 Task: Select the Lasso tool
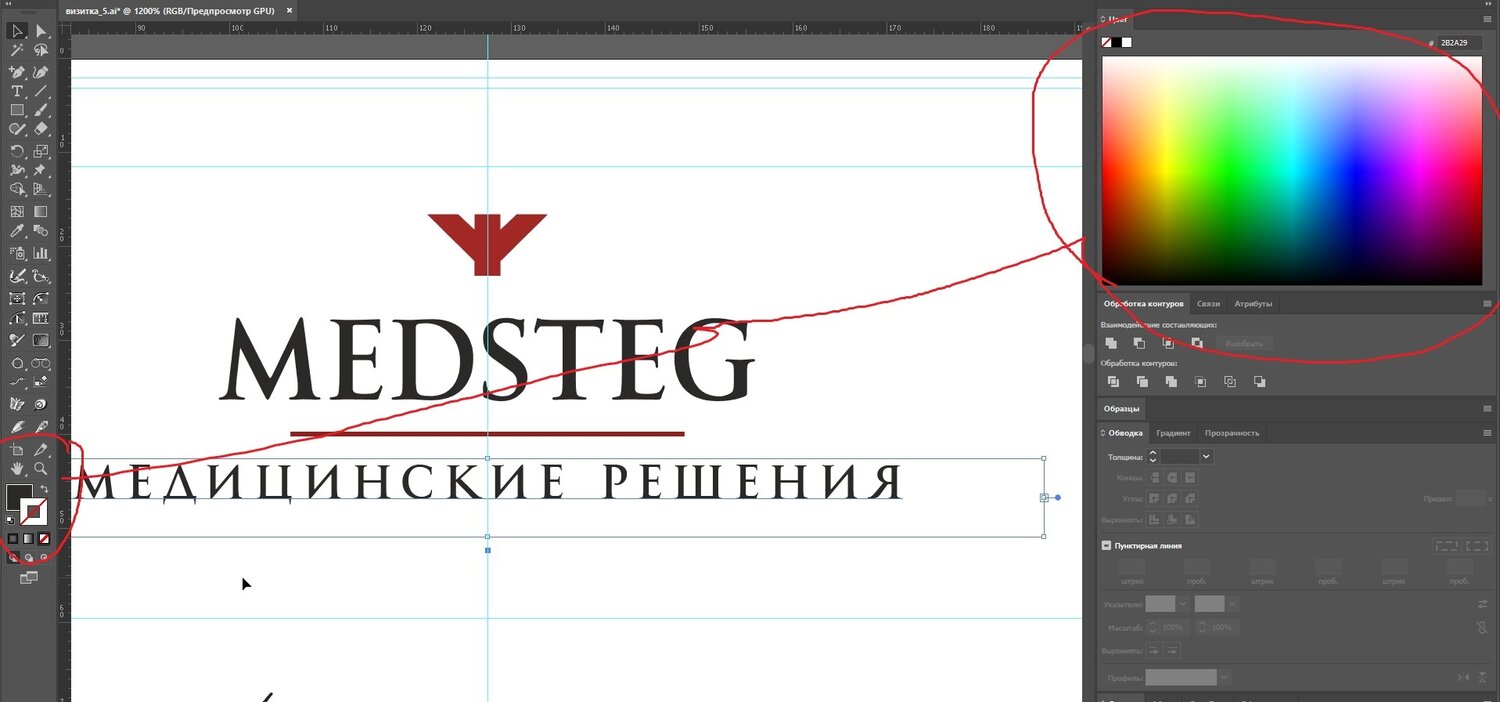(x=41, y=49)
